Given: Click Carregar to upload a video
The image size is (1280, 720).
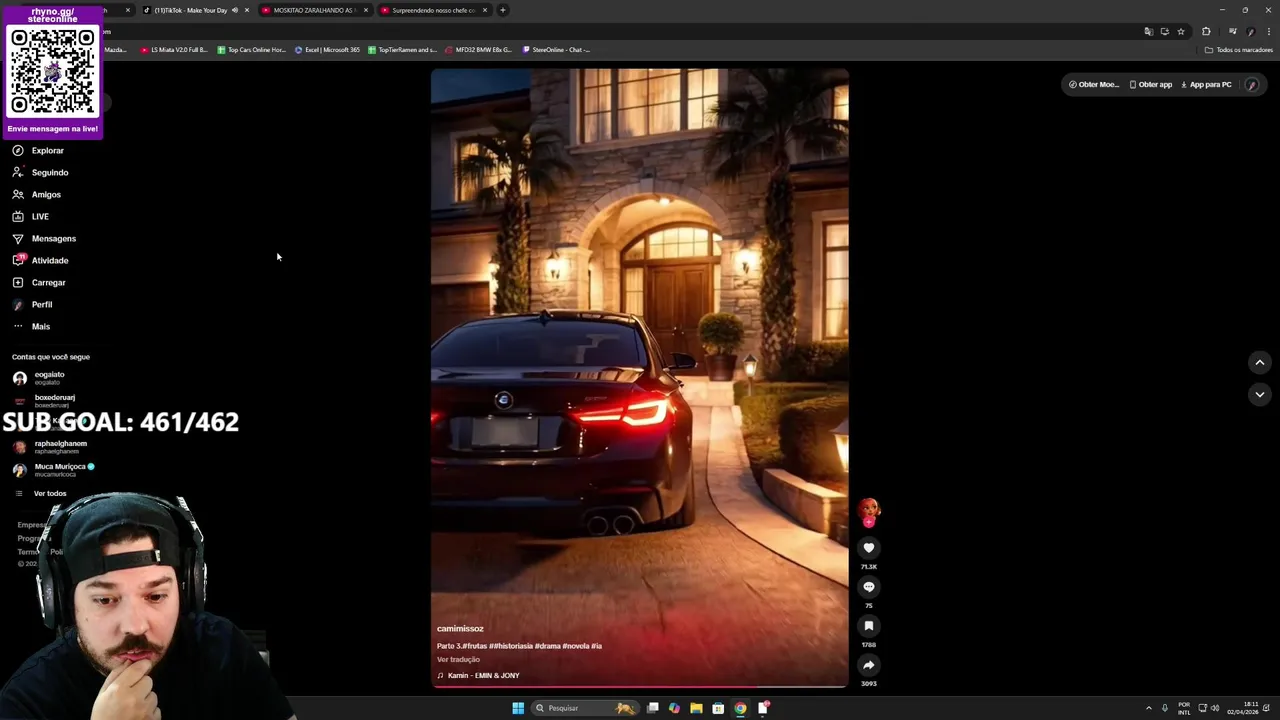Looking at the screenshot, I should click(x=39, y=282).
